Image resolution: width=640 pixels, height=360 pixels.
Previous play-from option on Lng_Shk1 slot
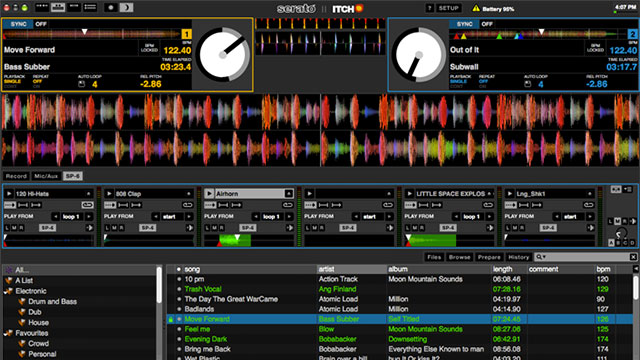click(556, 216)
